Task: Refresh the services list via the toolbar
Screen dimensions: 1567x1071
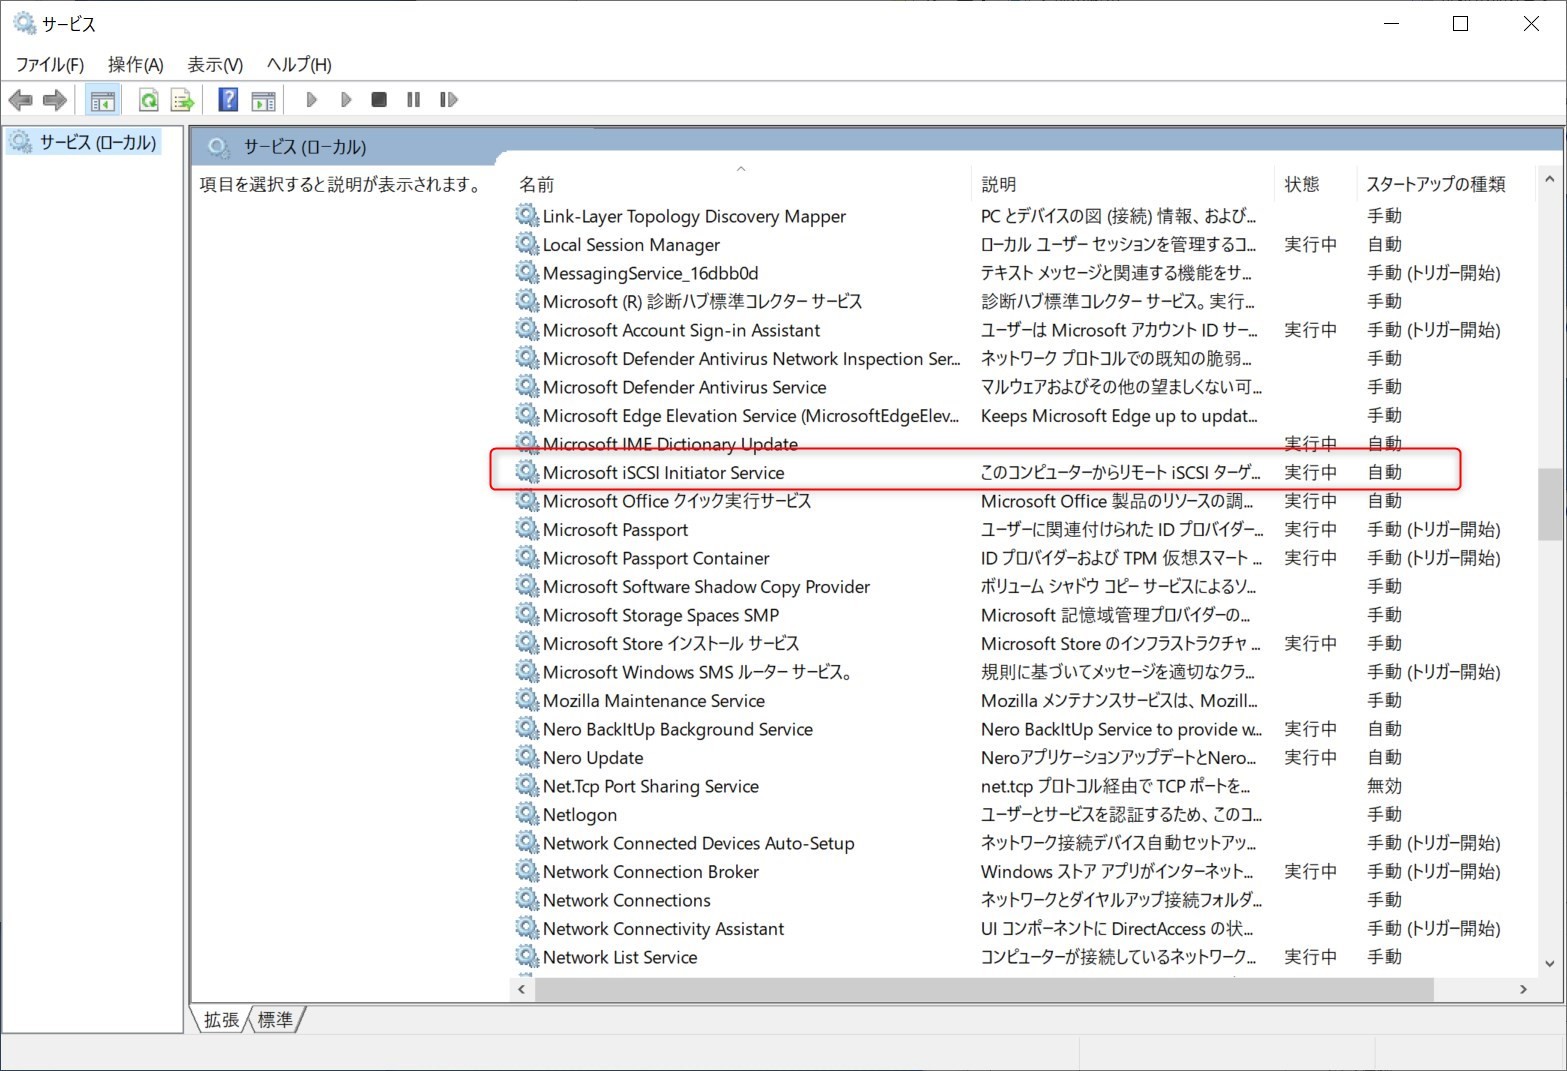Action: [x=148, y=100]
